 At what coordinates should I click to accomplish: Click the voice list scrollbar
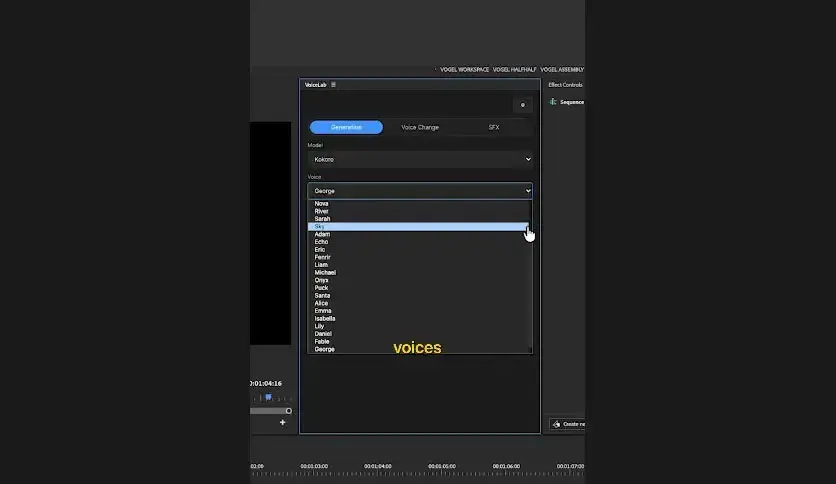[530, 277]
